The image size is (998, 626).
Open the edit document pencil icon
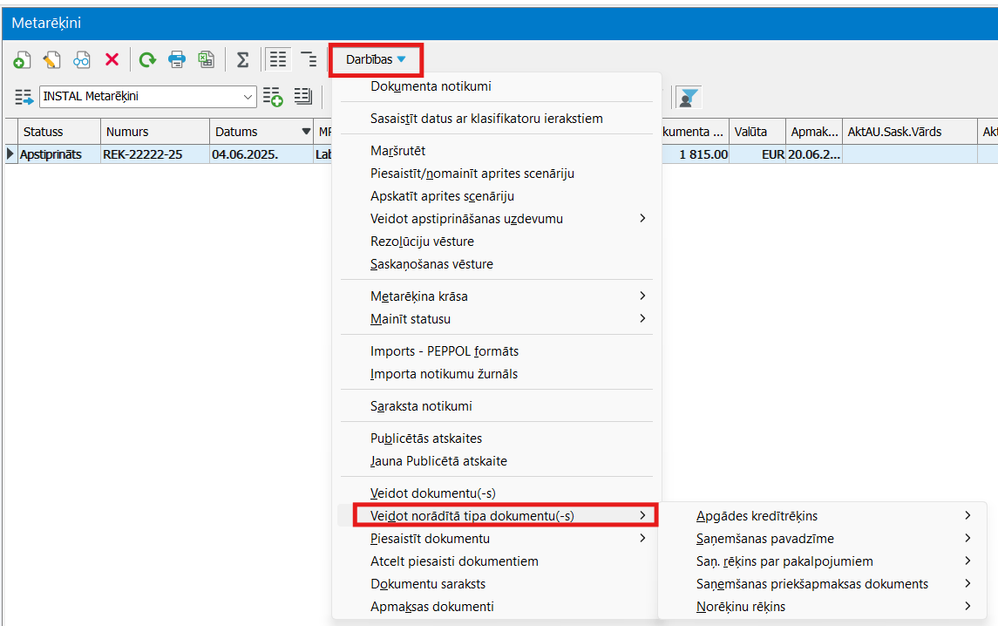coord(52,60)
